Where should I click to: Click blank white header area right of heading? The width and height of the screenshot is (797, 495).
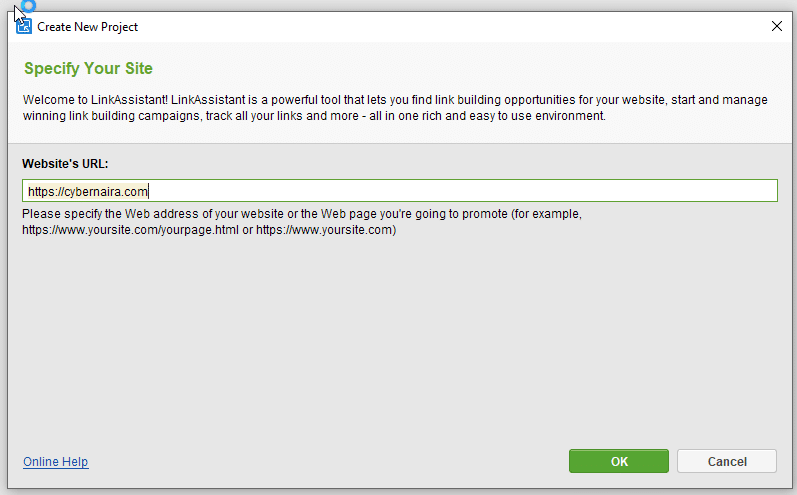500,69
